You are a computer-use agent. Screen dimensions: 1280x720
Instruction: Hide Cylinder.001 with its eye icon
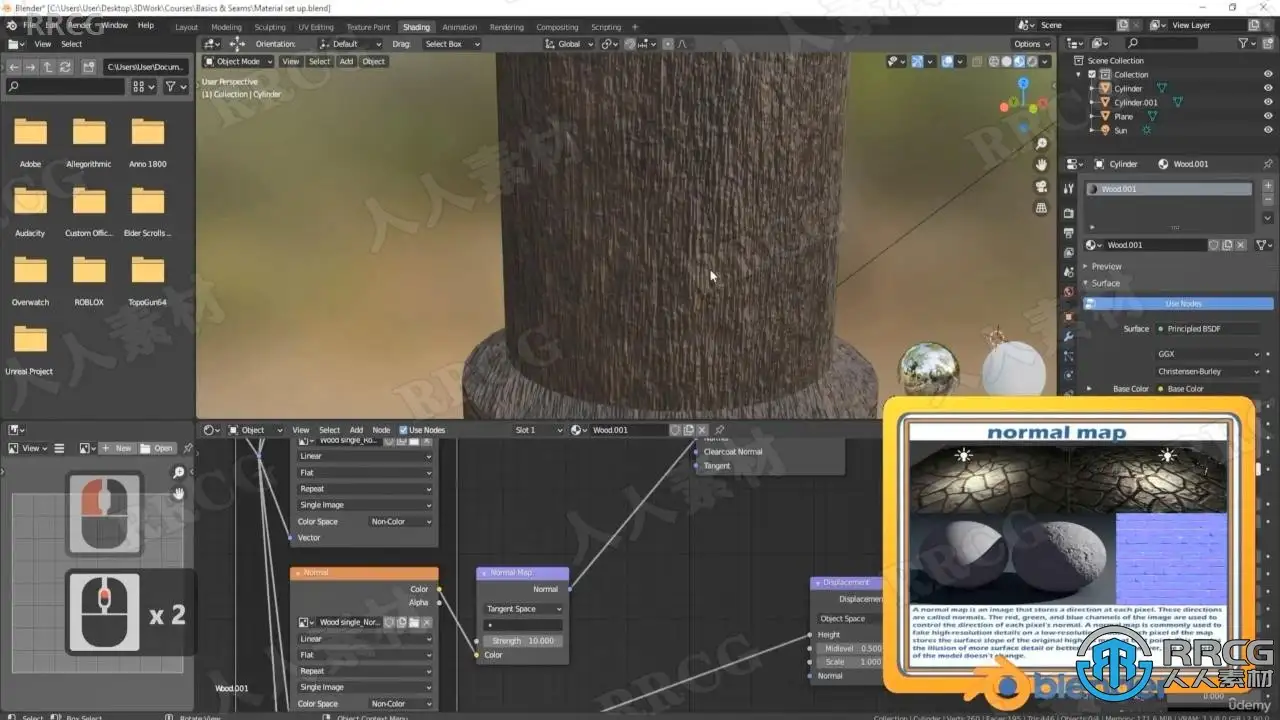click(1268, 102)
